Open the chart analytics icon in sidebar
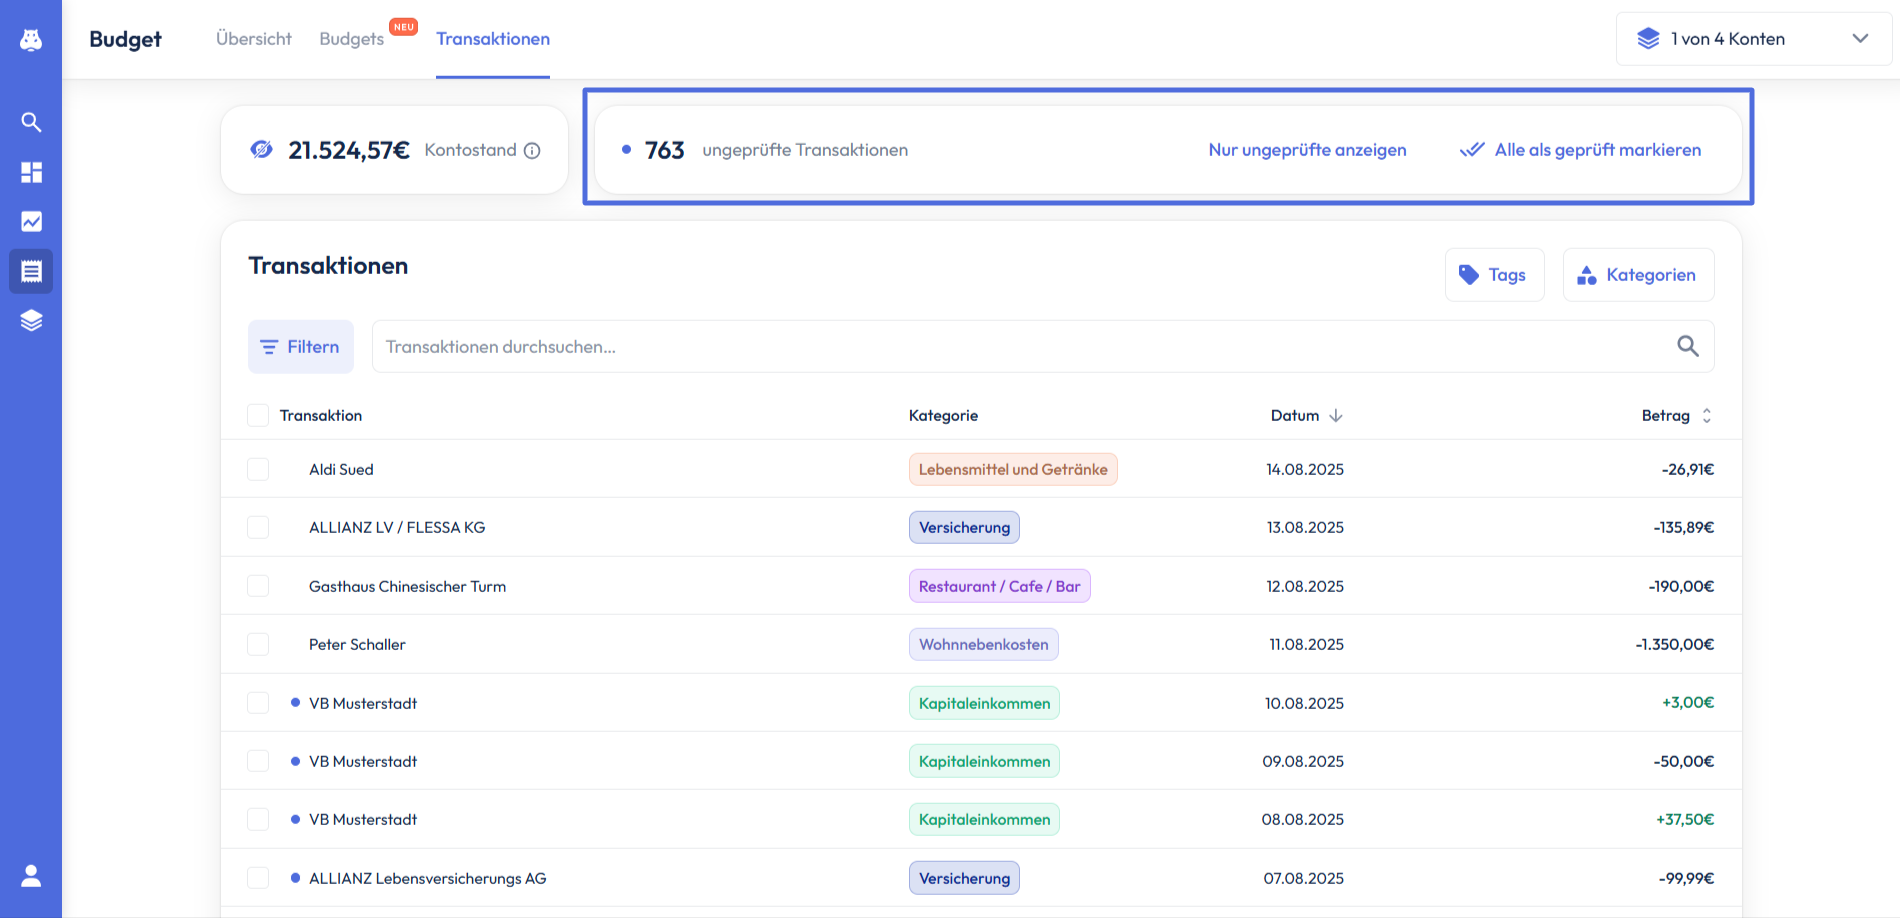Screen dimensions: 1900x918 [31, 221]
